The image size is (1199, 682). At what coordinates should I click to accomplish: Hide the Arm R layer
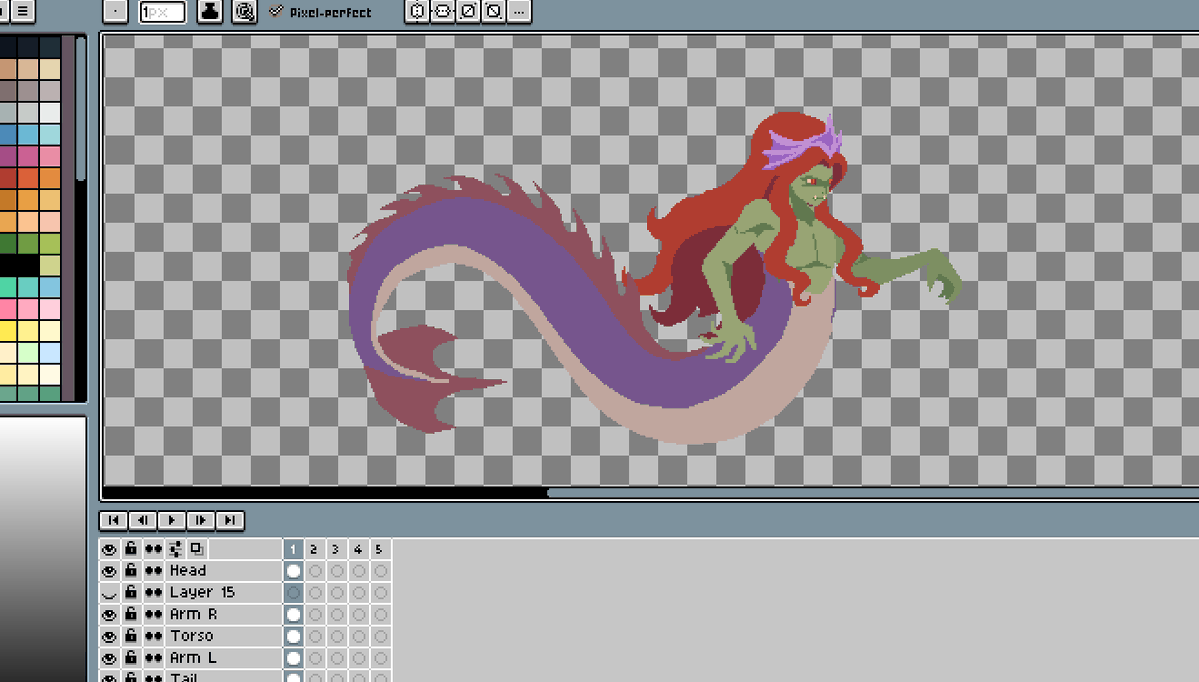pos(109,615)
